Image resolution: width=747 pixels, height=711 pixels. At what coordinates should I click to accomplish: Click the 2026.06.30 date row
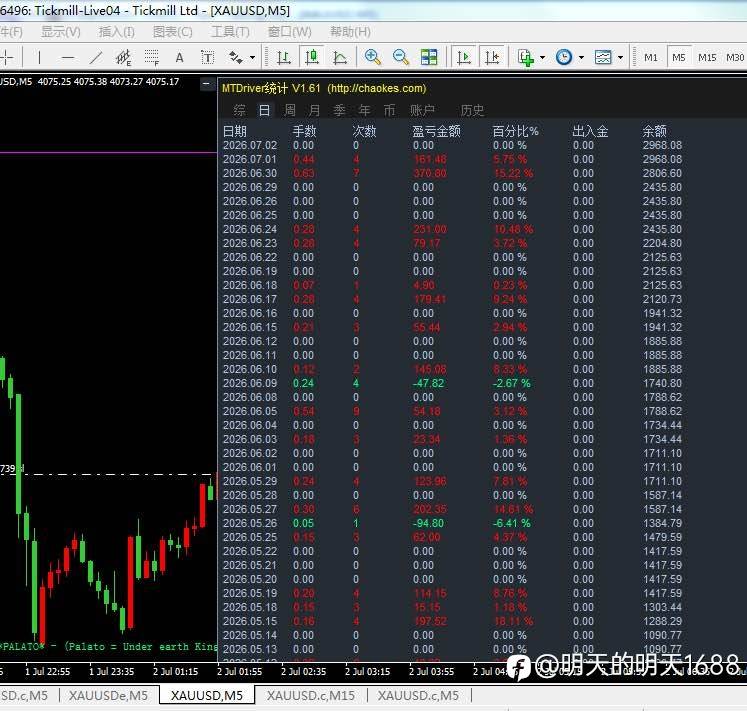pyautogui.click(x=250, y=173)
